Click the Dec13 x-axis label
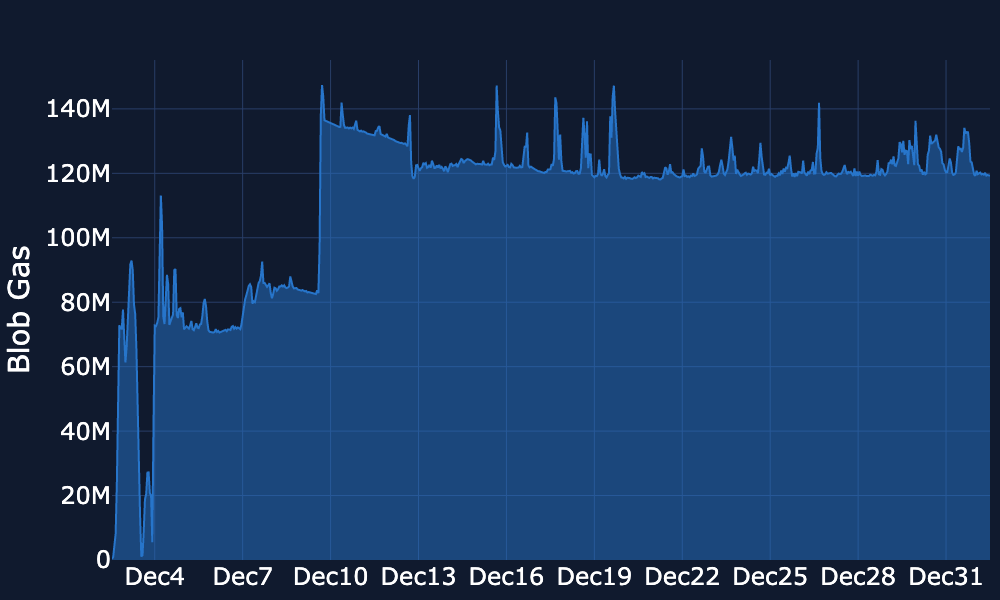Viewport: 1000px width, 600px height. click(x=418, y=577)
